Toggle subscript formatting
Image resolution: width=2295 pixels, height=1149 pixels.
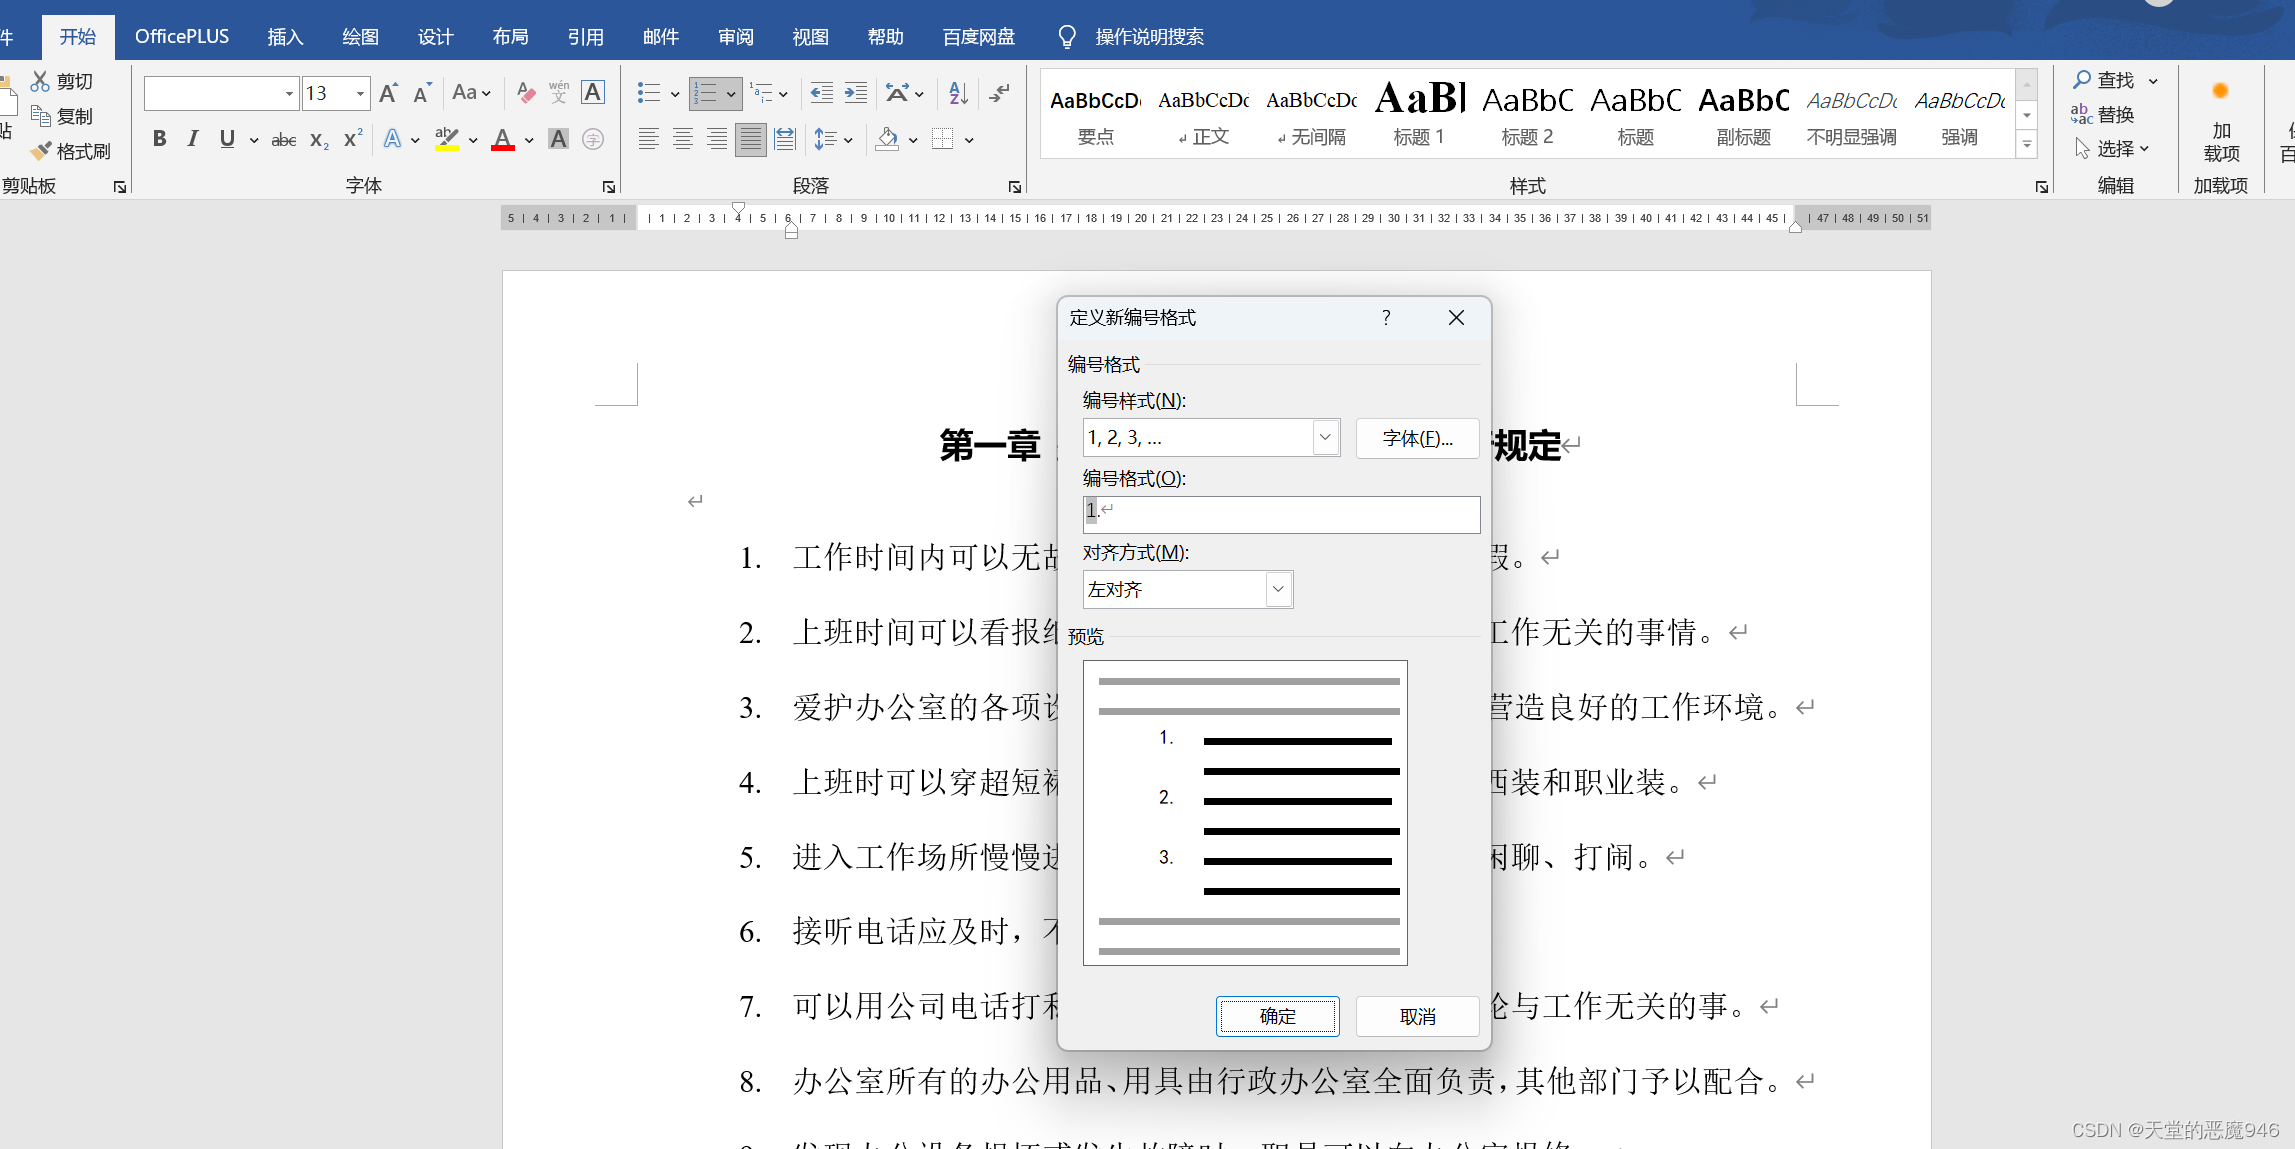pyautogui.click(x=319, y=140)
